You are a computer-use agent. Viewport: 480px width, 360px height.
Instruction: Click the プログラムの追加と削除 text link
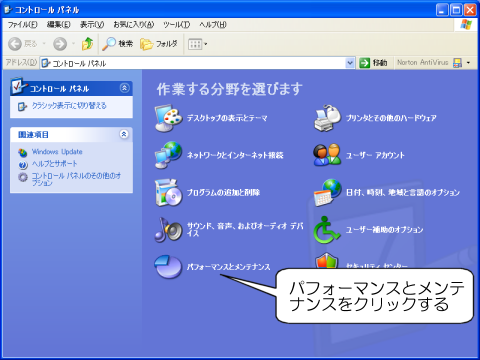tap(223, 192)
